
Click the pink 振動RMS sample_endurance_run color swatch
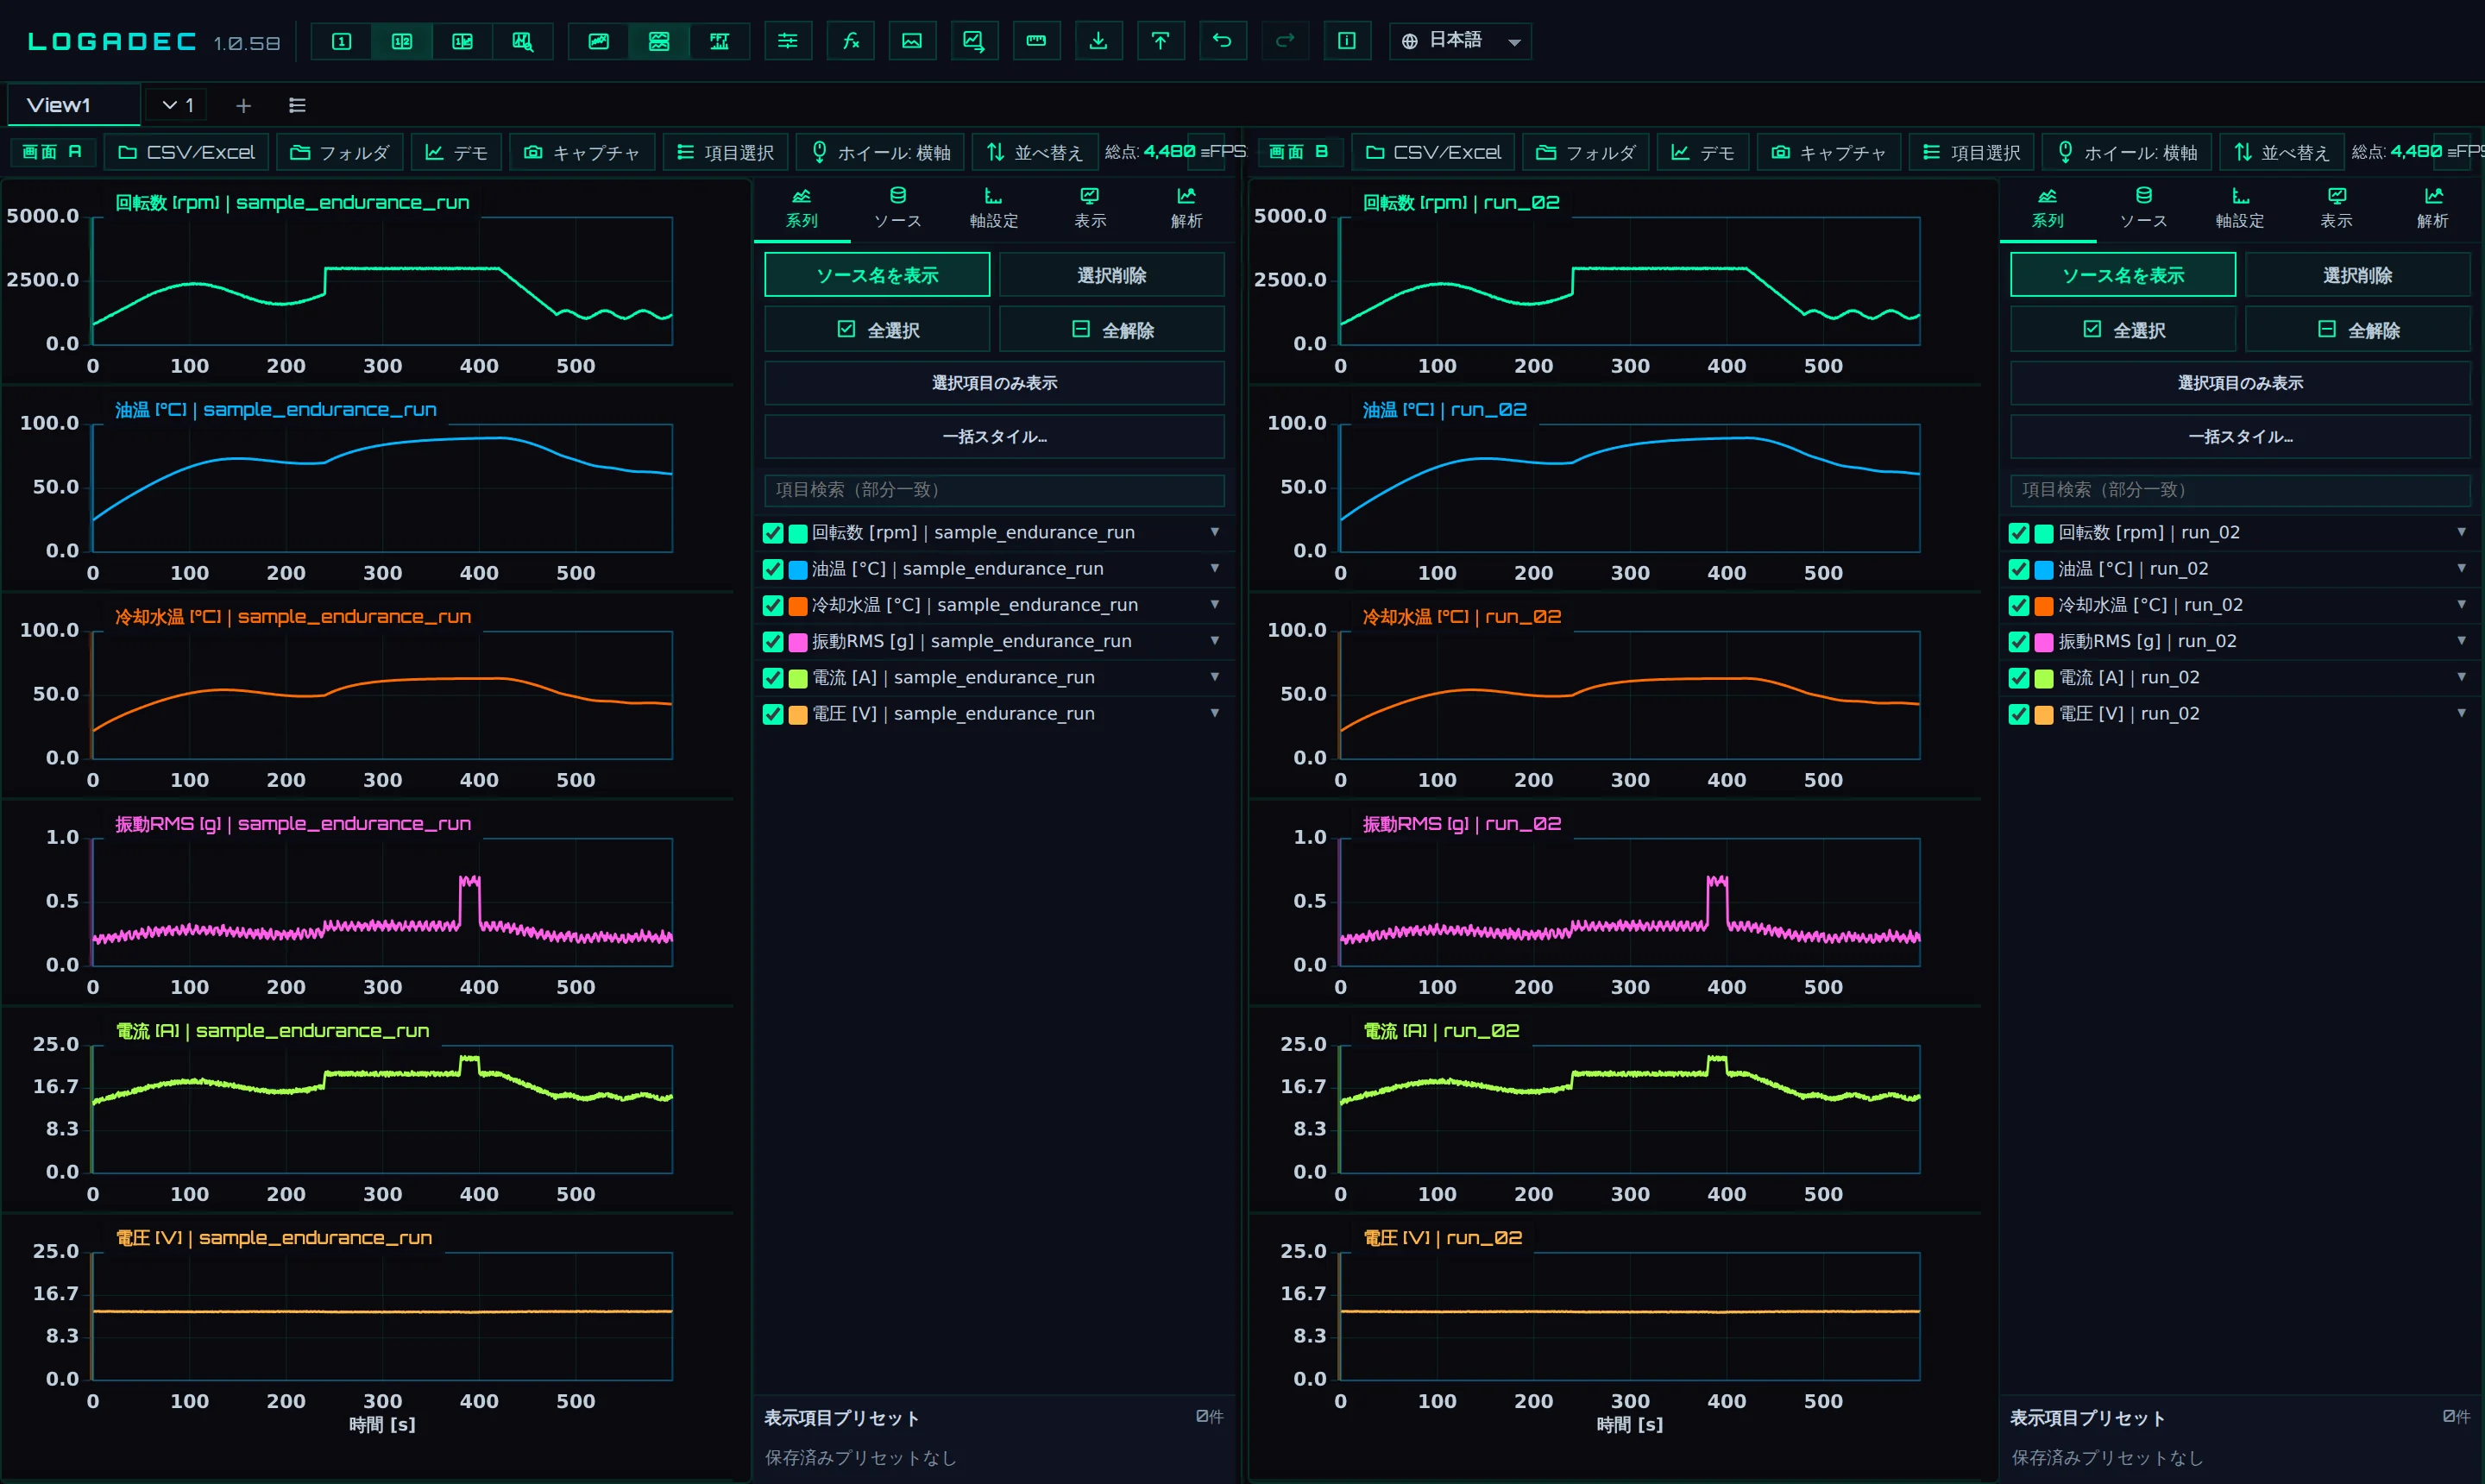coord(798,642)
